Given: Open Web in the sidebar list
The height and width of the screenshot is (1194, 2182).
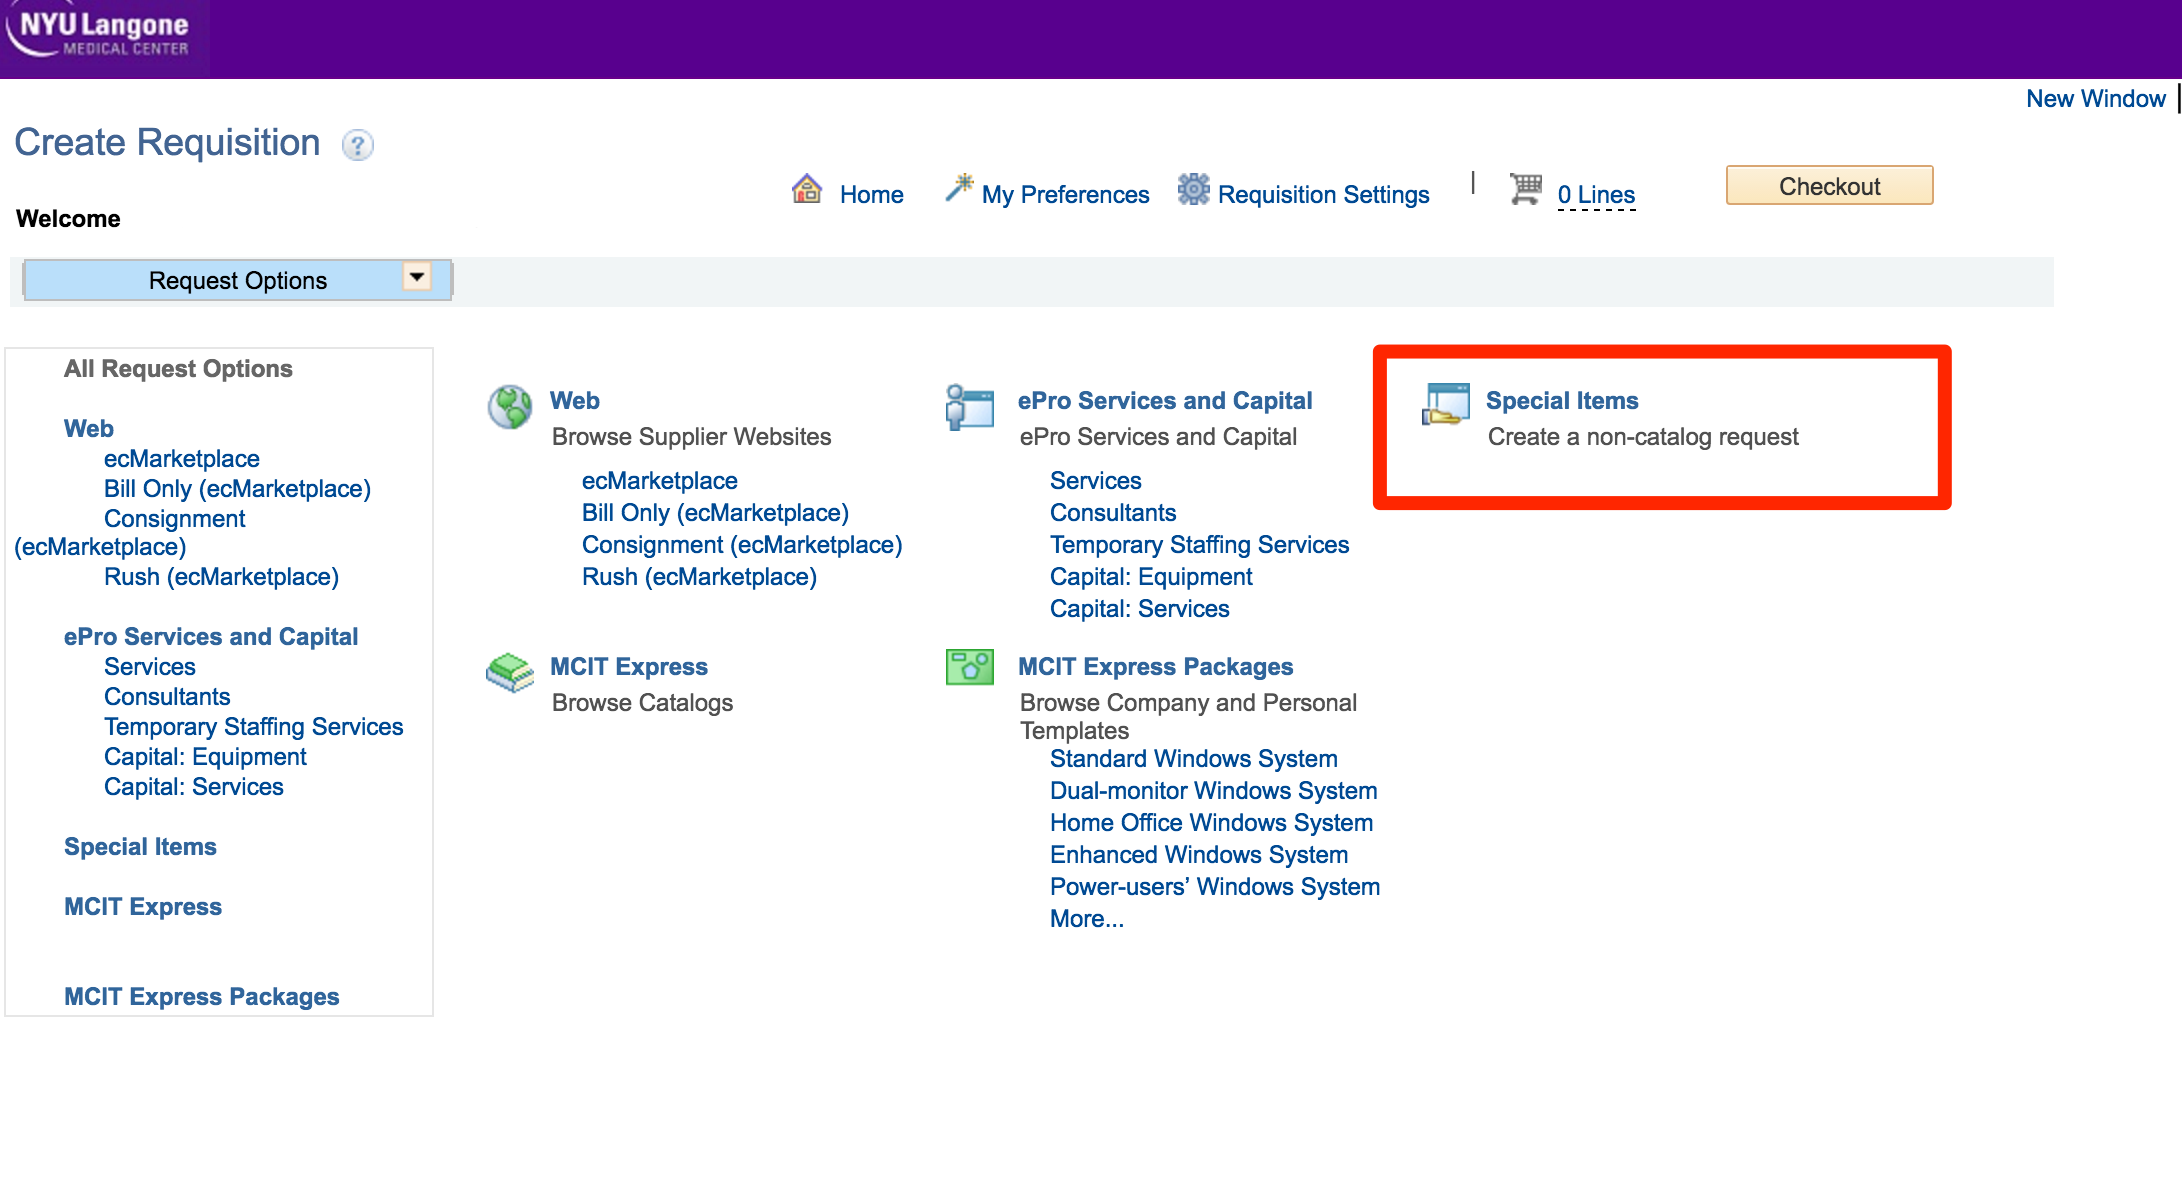Looking at the screenshot, I should click(89, 429).
